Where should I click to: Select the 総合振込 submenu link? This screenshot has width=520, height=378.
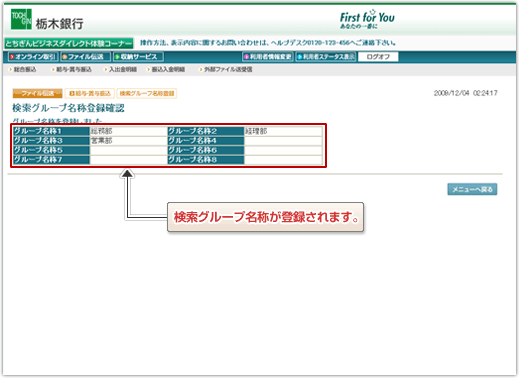point(23,69)
